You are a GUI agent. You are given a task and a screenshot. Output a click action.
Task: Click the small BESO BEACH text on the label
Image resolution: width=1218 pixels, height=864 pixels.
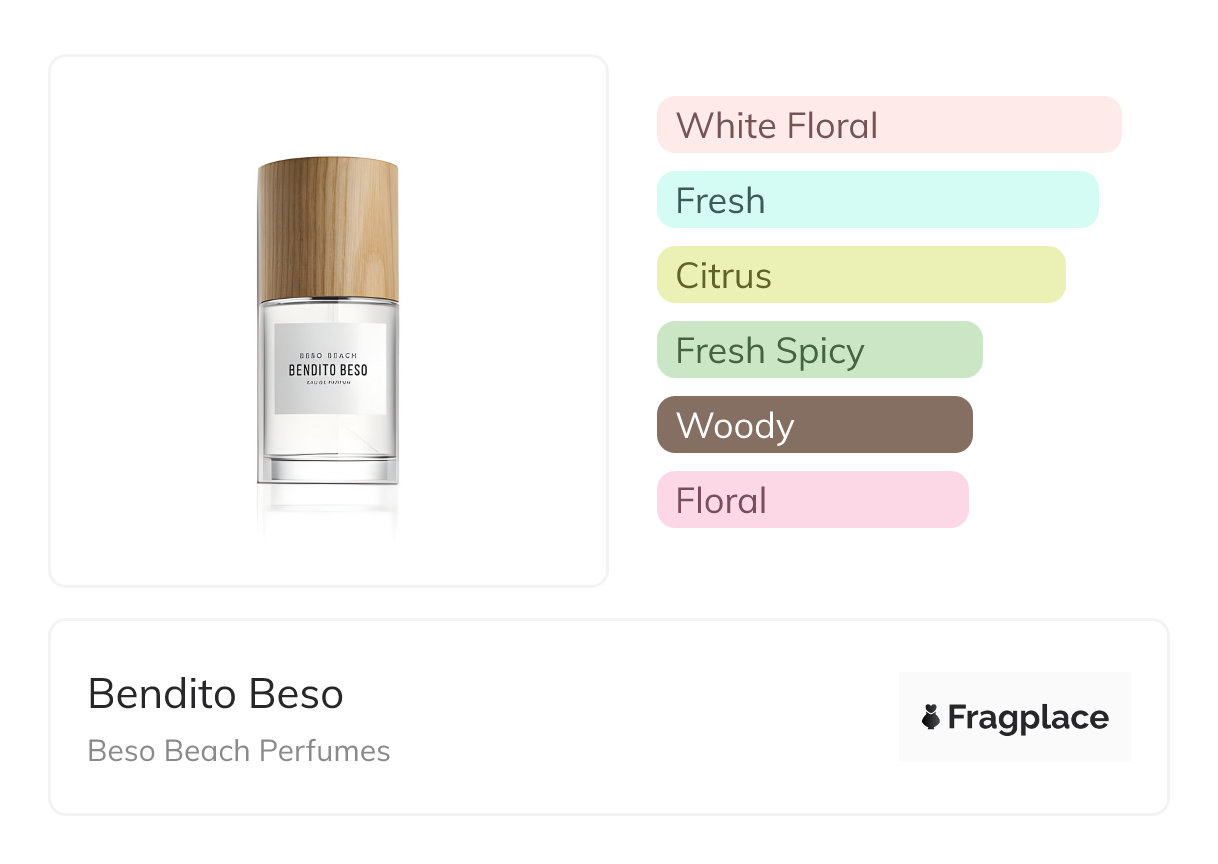click(x=328, y=355)
